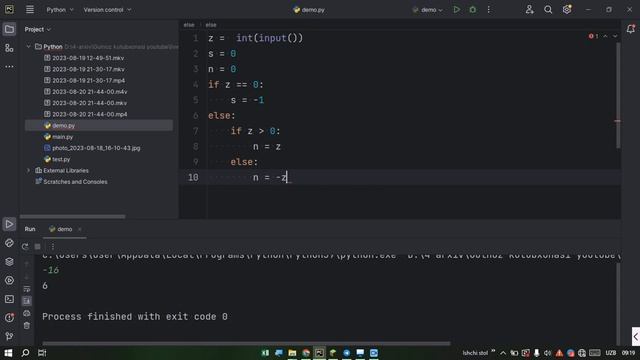640x360 pixels.
Task: Collapse the Python root folder
Action: tap(29, 47)
